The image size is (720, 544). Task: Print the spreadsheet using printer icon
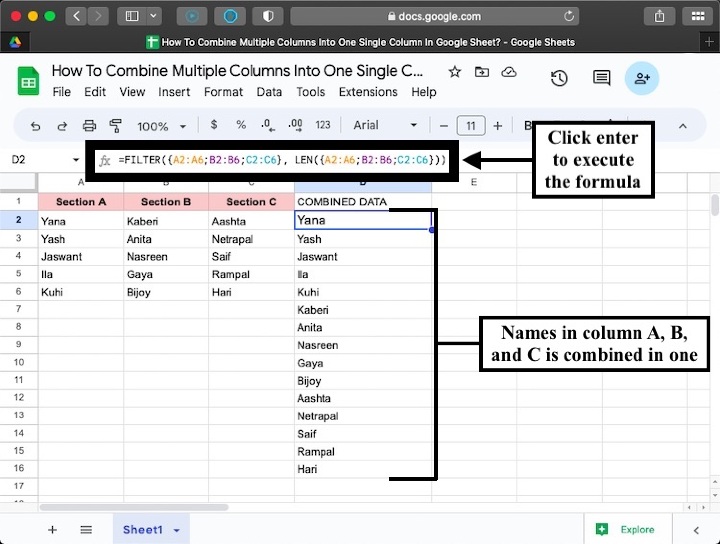[89, 126]
